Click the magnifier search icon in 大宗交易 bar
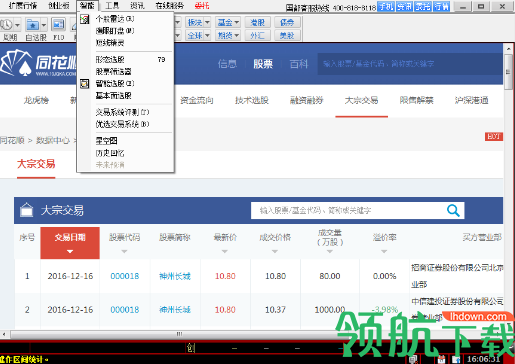 click(x=453, y=210)
